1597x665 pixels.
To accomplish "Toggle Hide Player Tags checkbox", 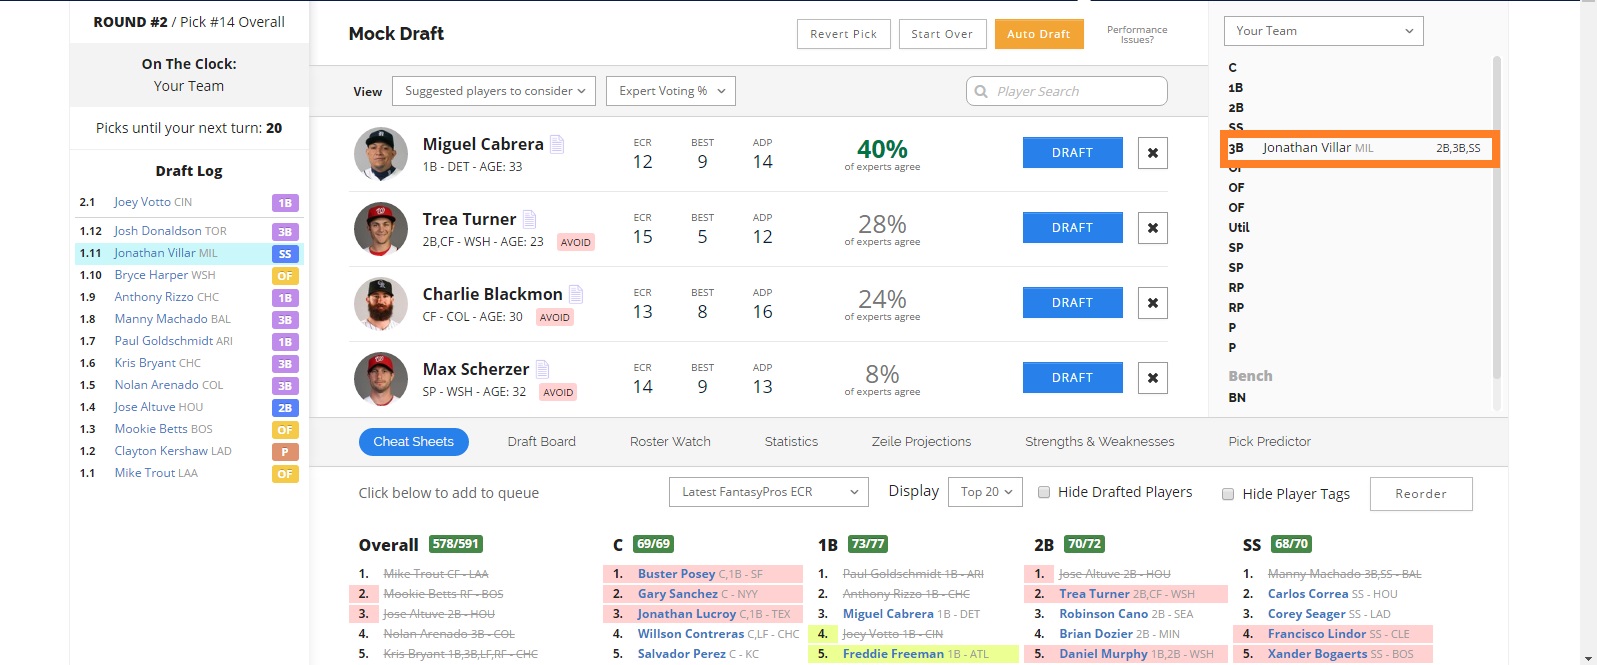I will tap(1228, 494).
